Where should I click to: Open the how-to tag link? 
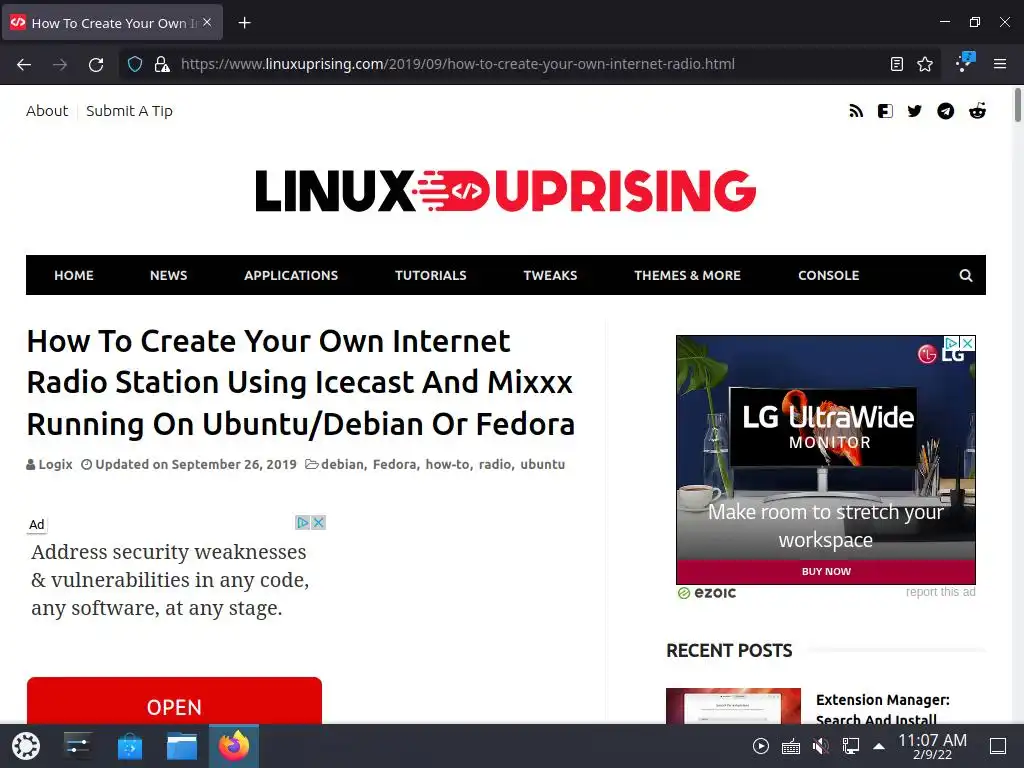[x=447, y=464]
